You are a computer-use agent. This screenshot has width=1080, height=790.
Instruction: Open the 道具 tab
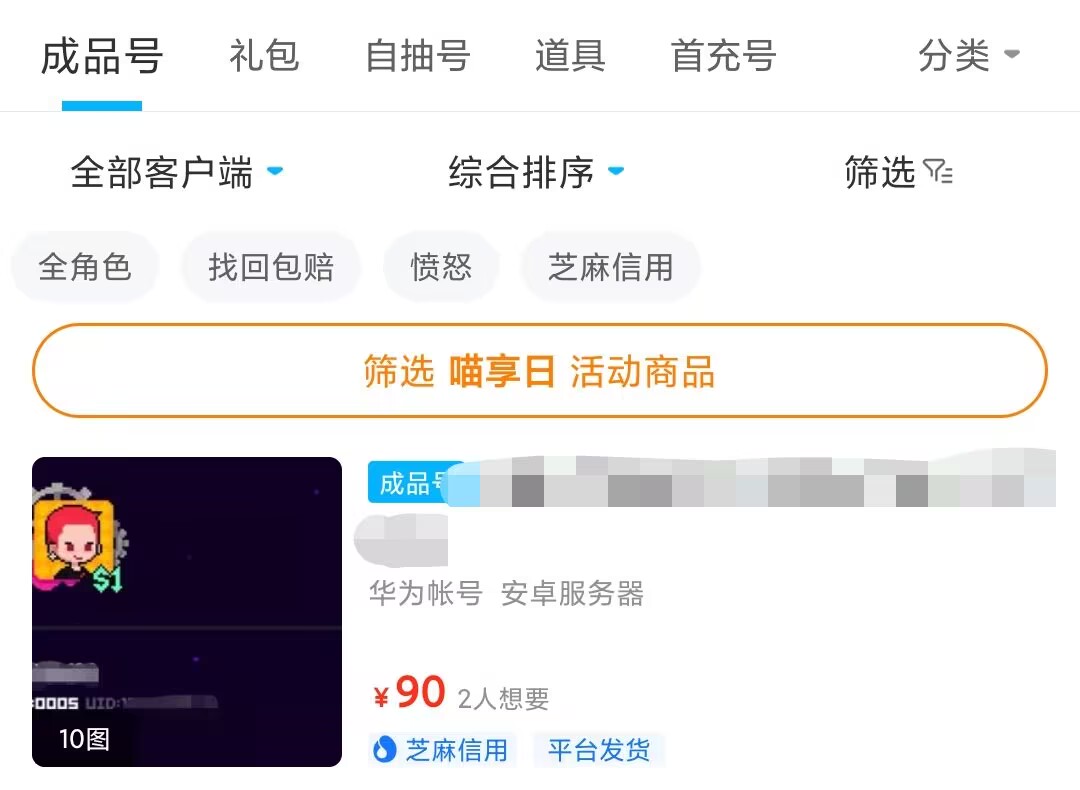point(569,56)
